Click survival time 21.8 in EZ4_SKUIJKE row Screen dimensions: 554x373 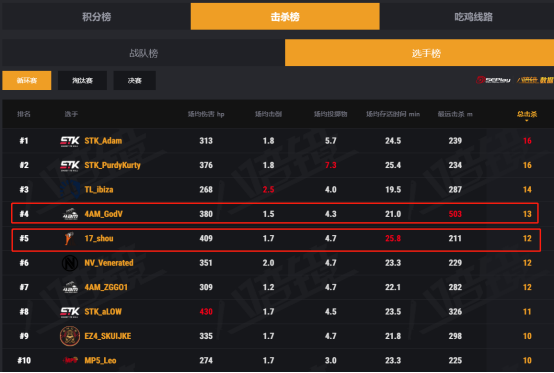[x=393, y=336]
